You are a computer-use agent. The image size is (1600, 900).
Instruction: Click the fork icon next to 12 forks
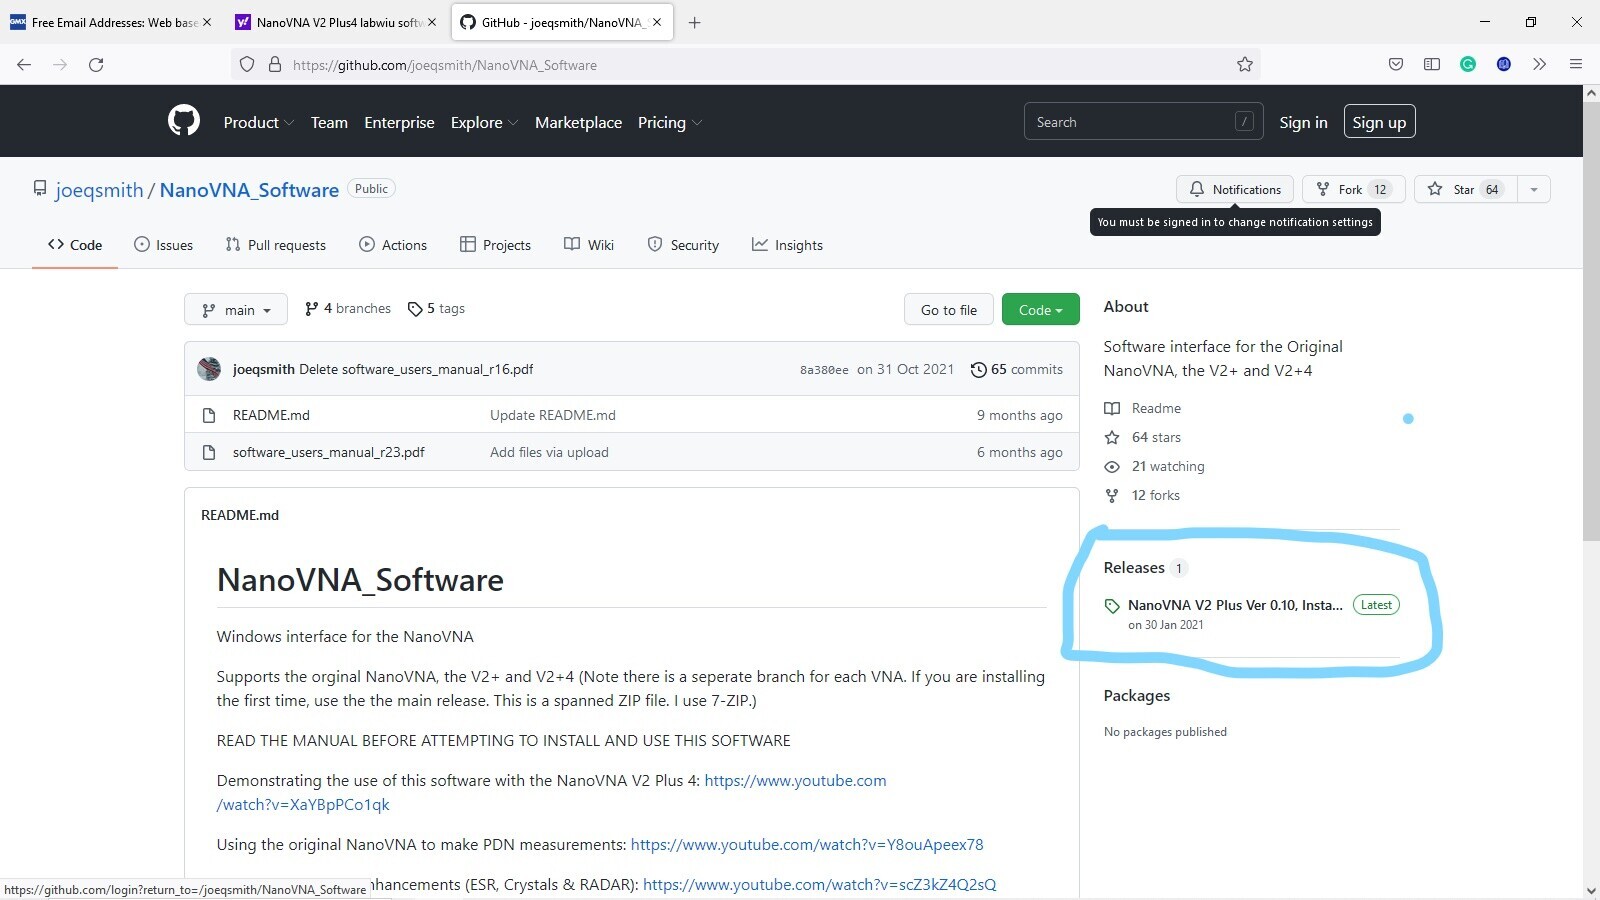coord(1112,495)
